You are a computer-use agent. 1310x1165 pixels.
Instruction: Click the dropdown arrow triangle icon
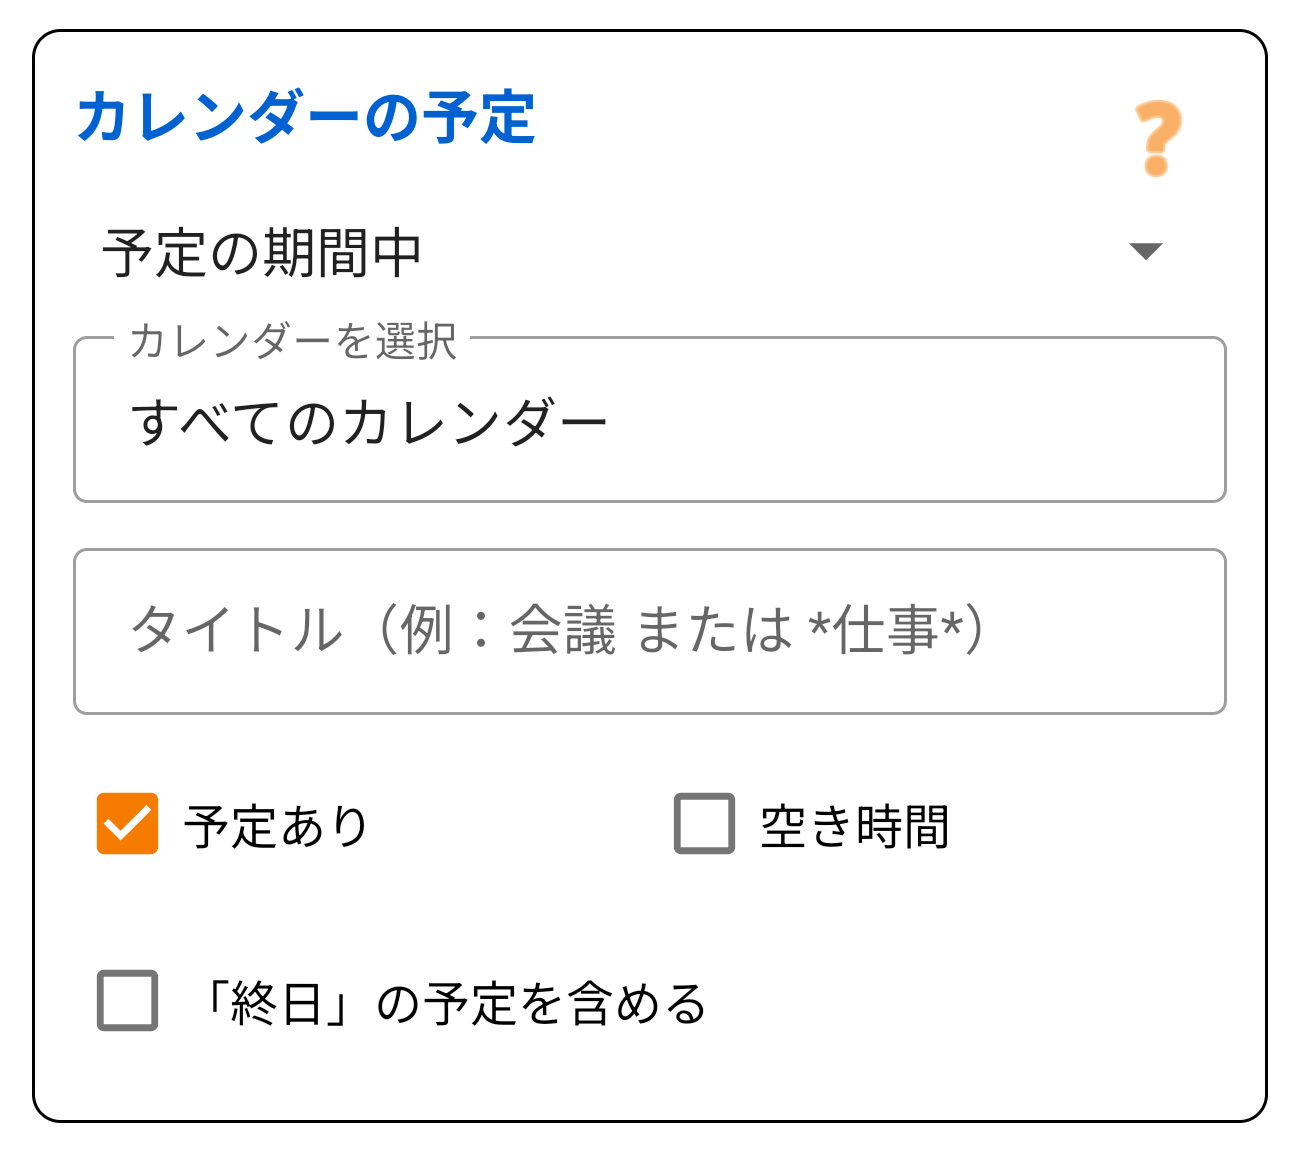pyautogui.click(x=1146, y=252)
